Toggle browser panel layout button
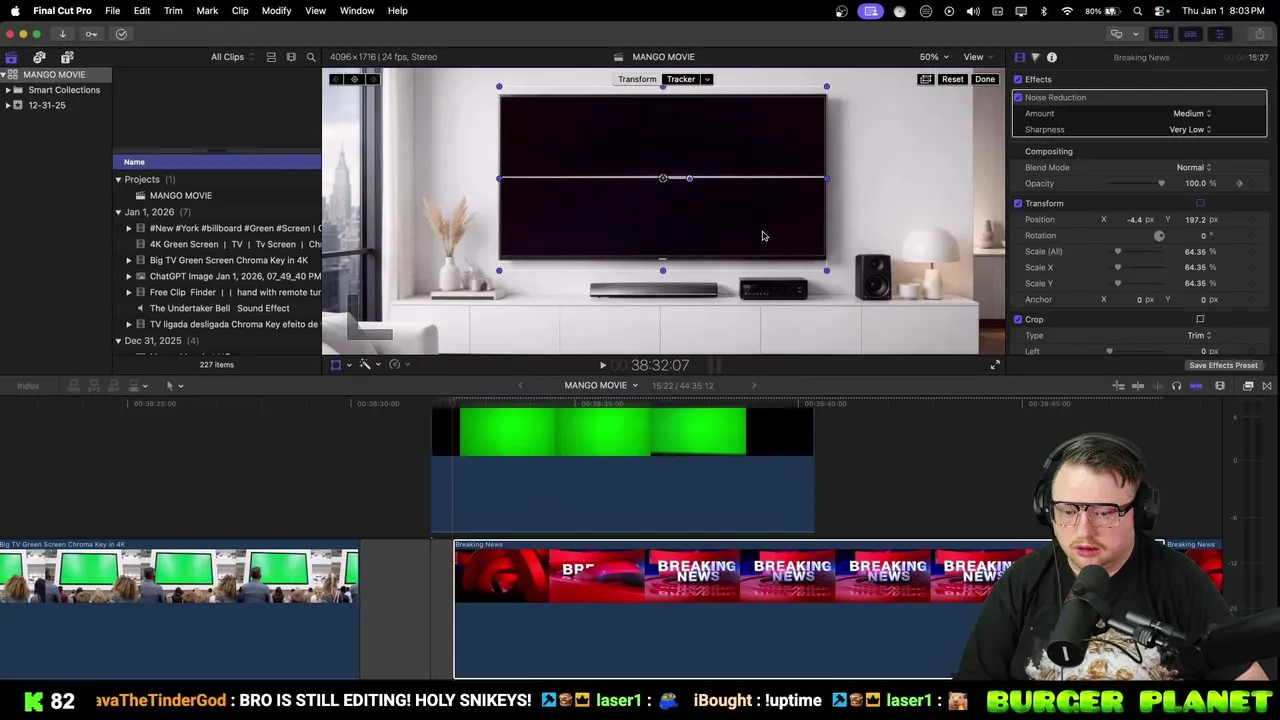The image size is (1280, 720). (1161, 34)
